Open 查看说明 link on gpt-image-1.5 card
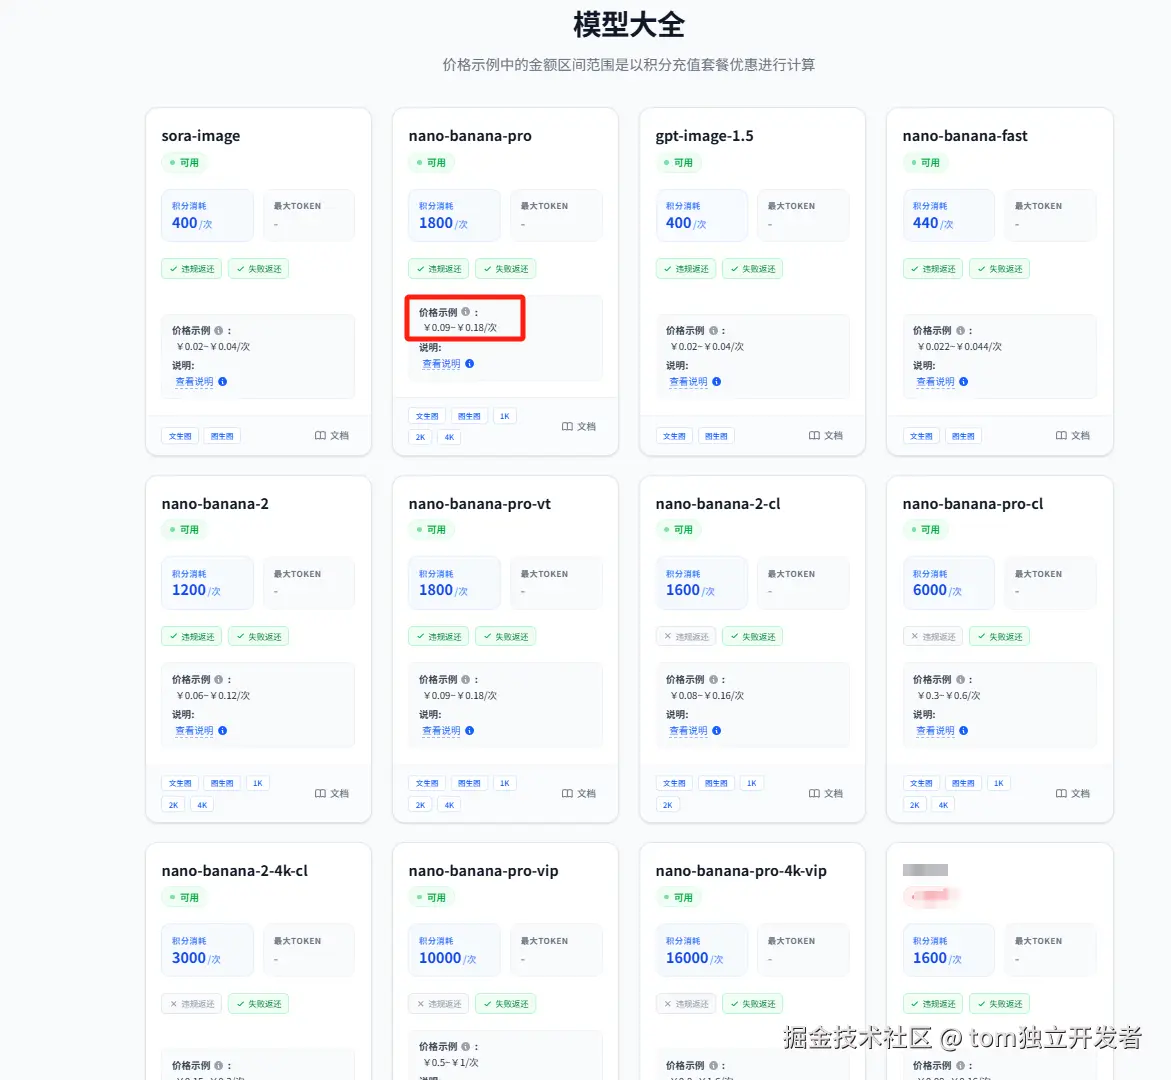1171x1080 pixels. [x=689, y=382]
